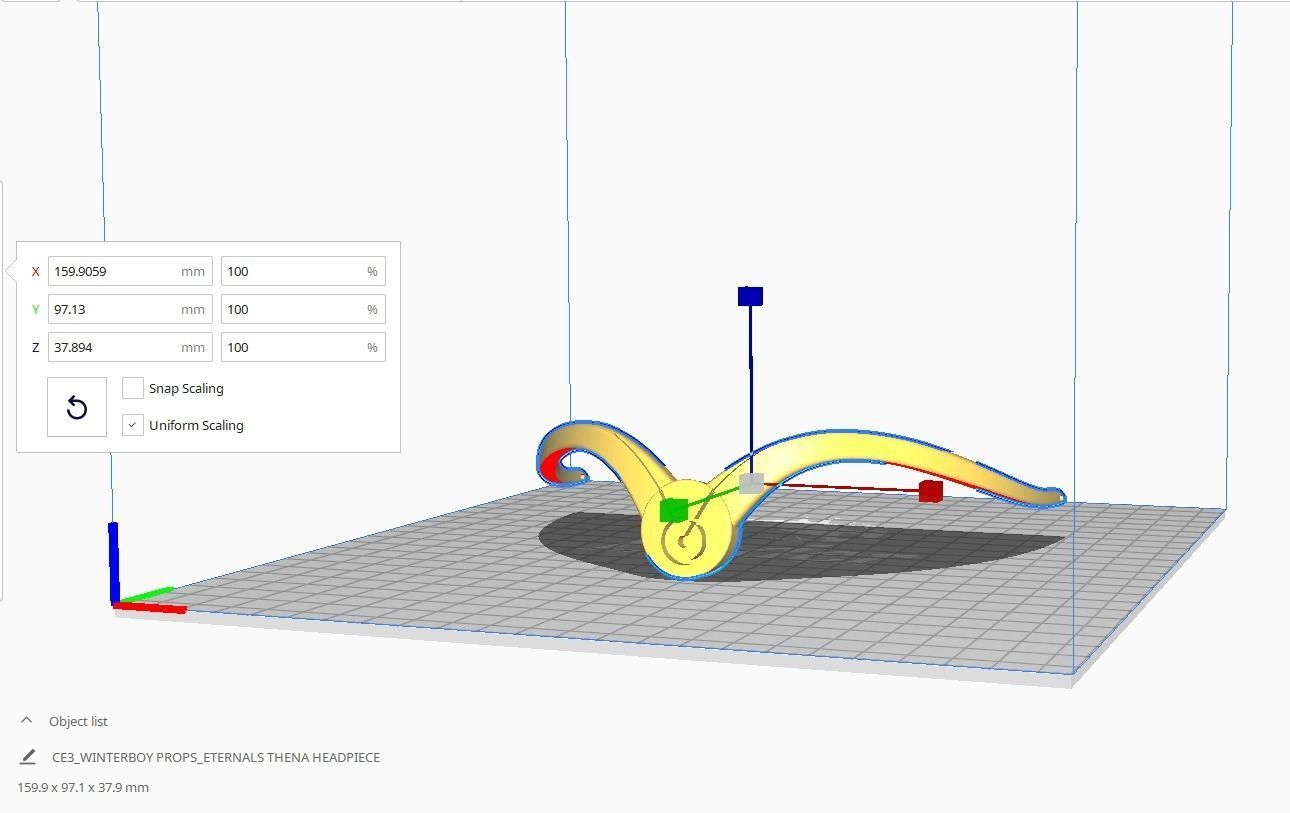Select the green Y-axis scale handle

(x=674, y=510)
